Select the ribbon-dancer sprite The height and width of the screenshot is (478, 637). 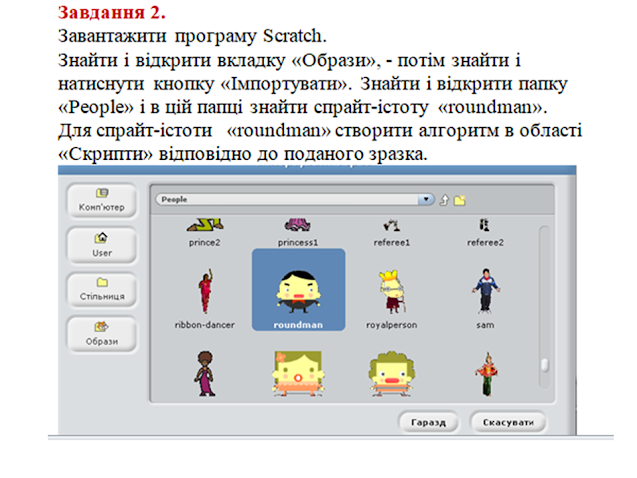(205, 298)
